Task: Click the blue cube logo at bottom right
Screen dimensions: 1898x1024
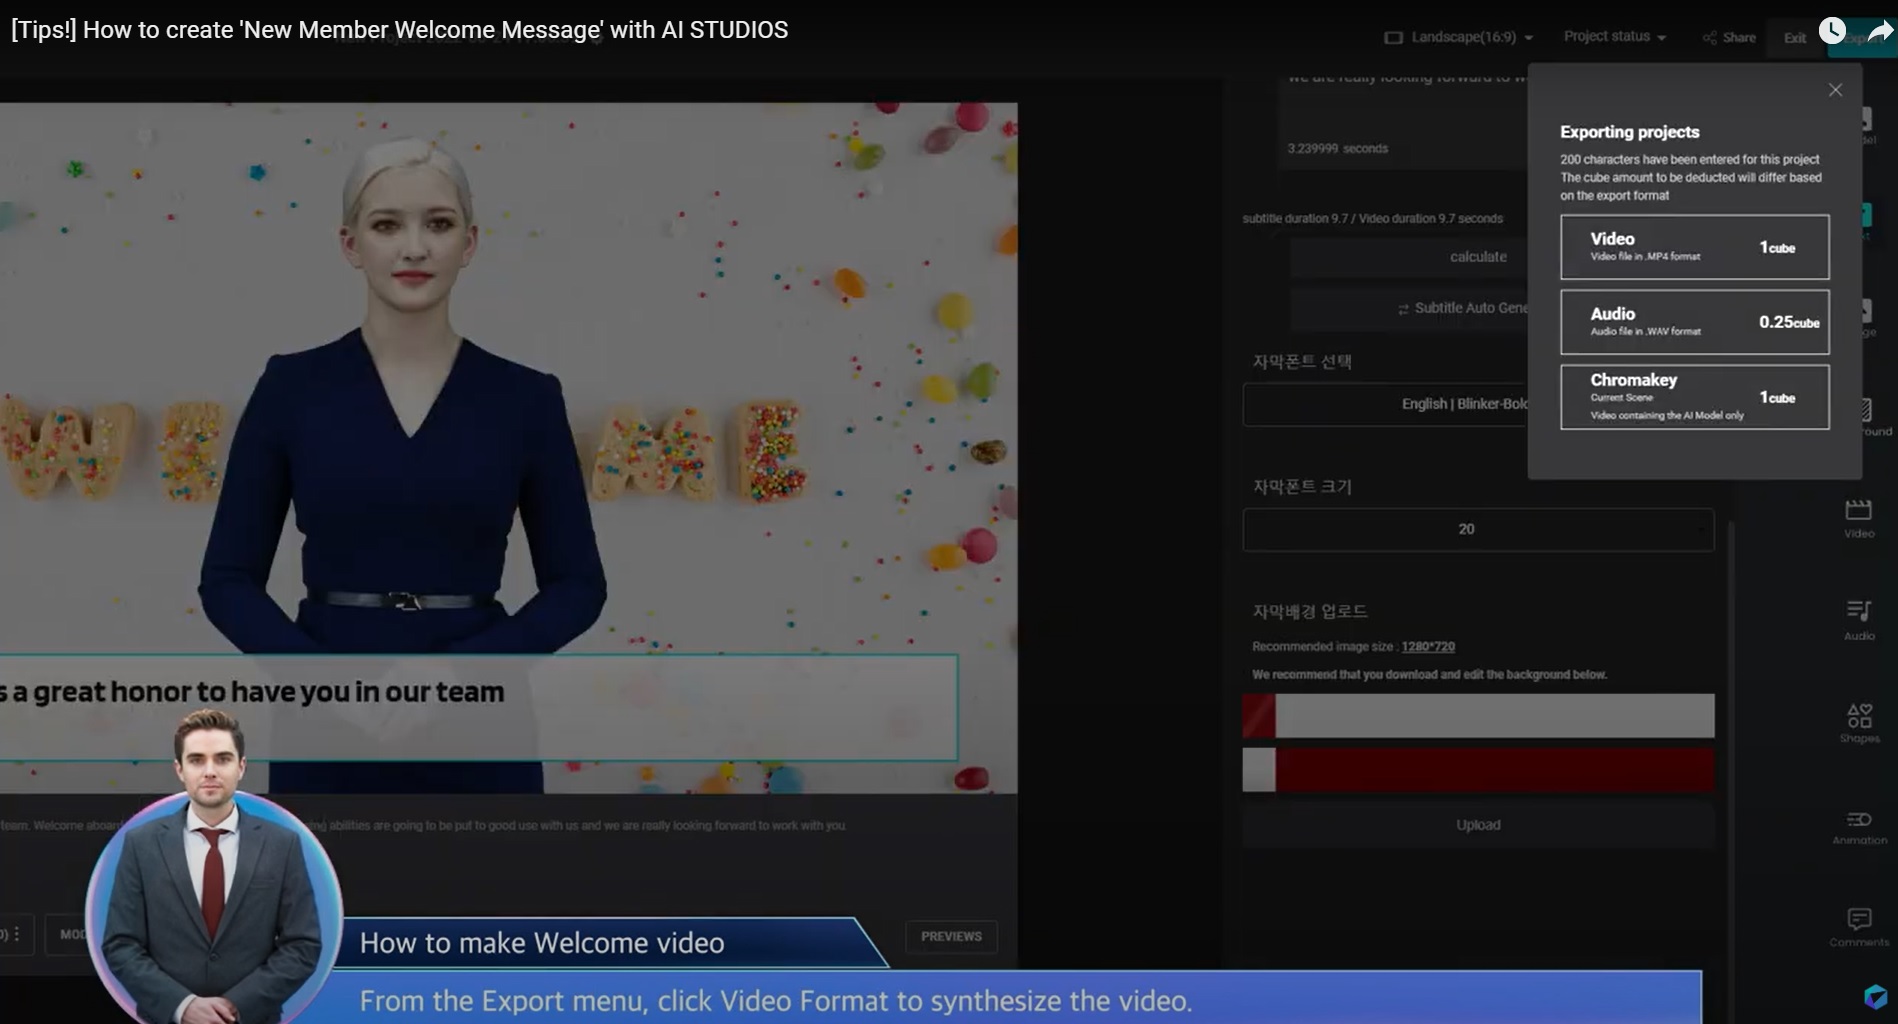Action: pyautogui.click(x=1875, y=996)
